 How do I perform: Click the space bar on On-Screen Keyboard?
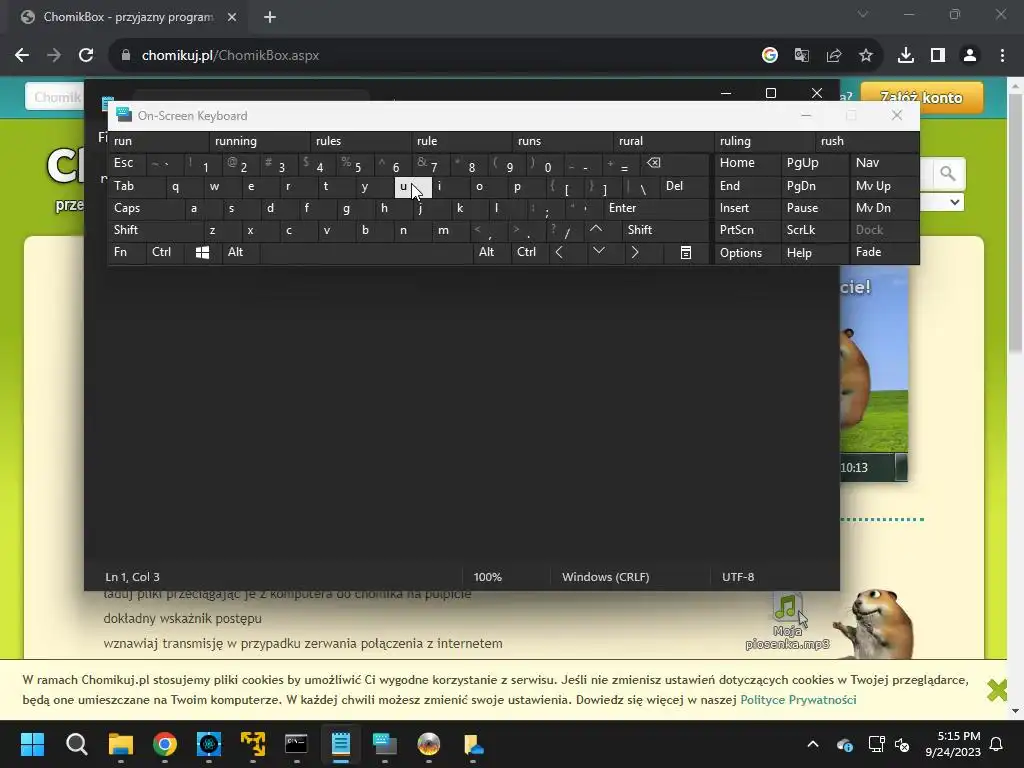[366, 253]
